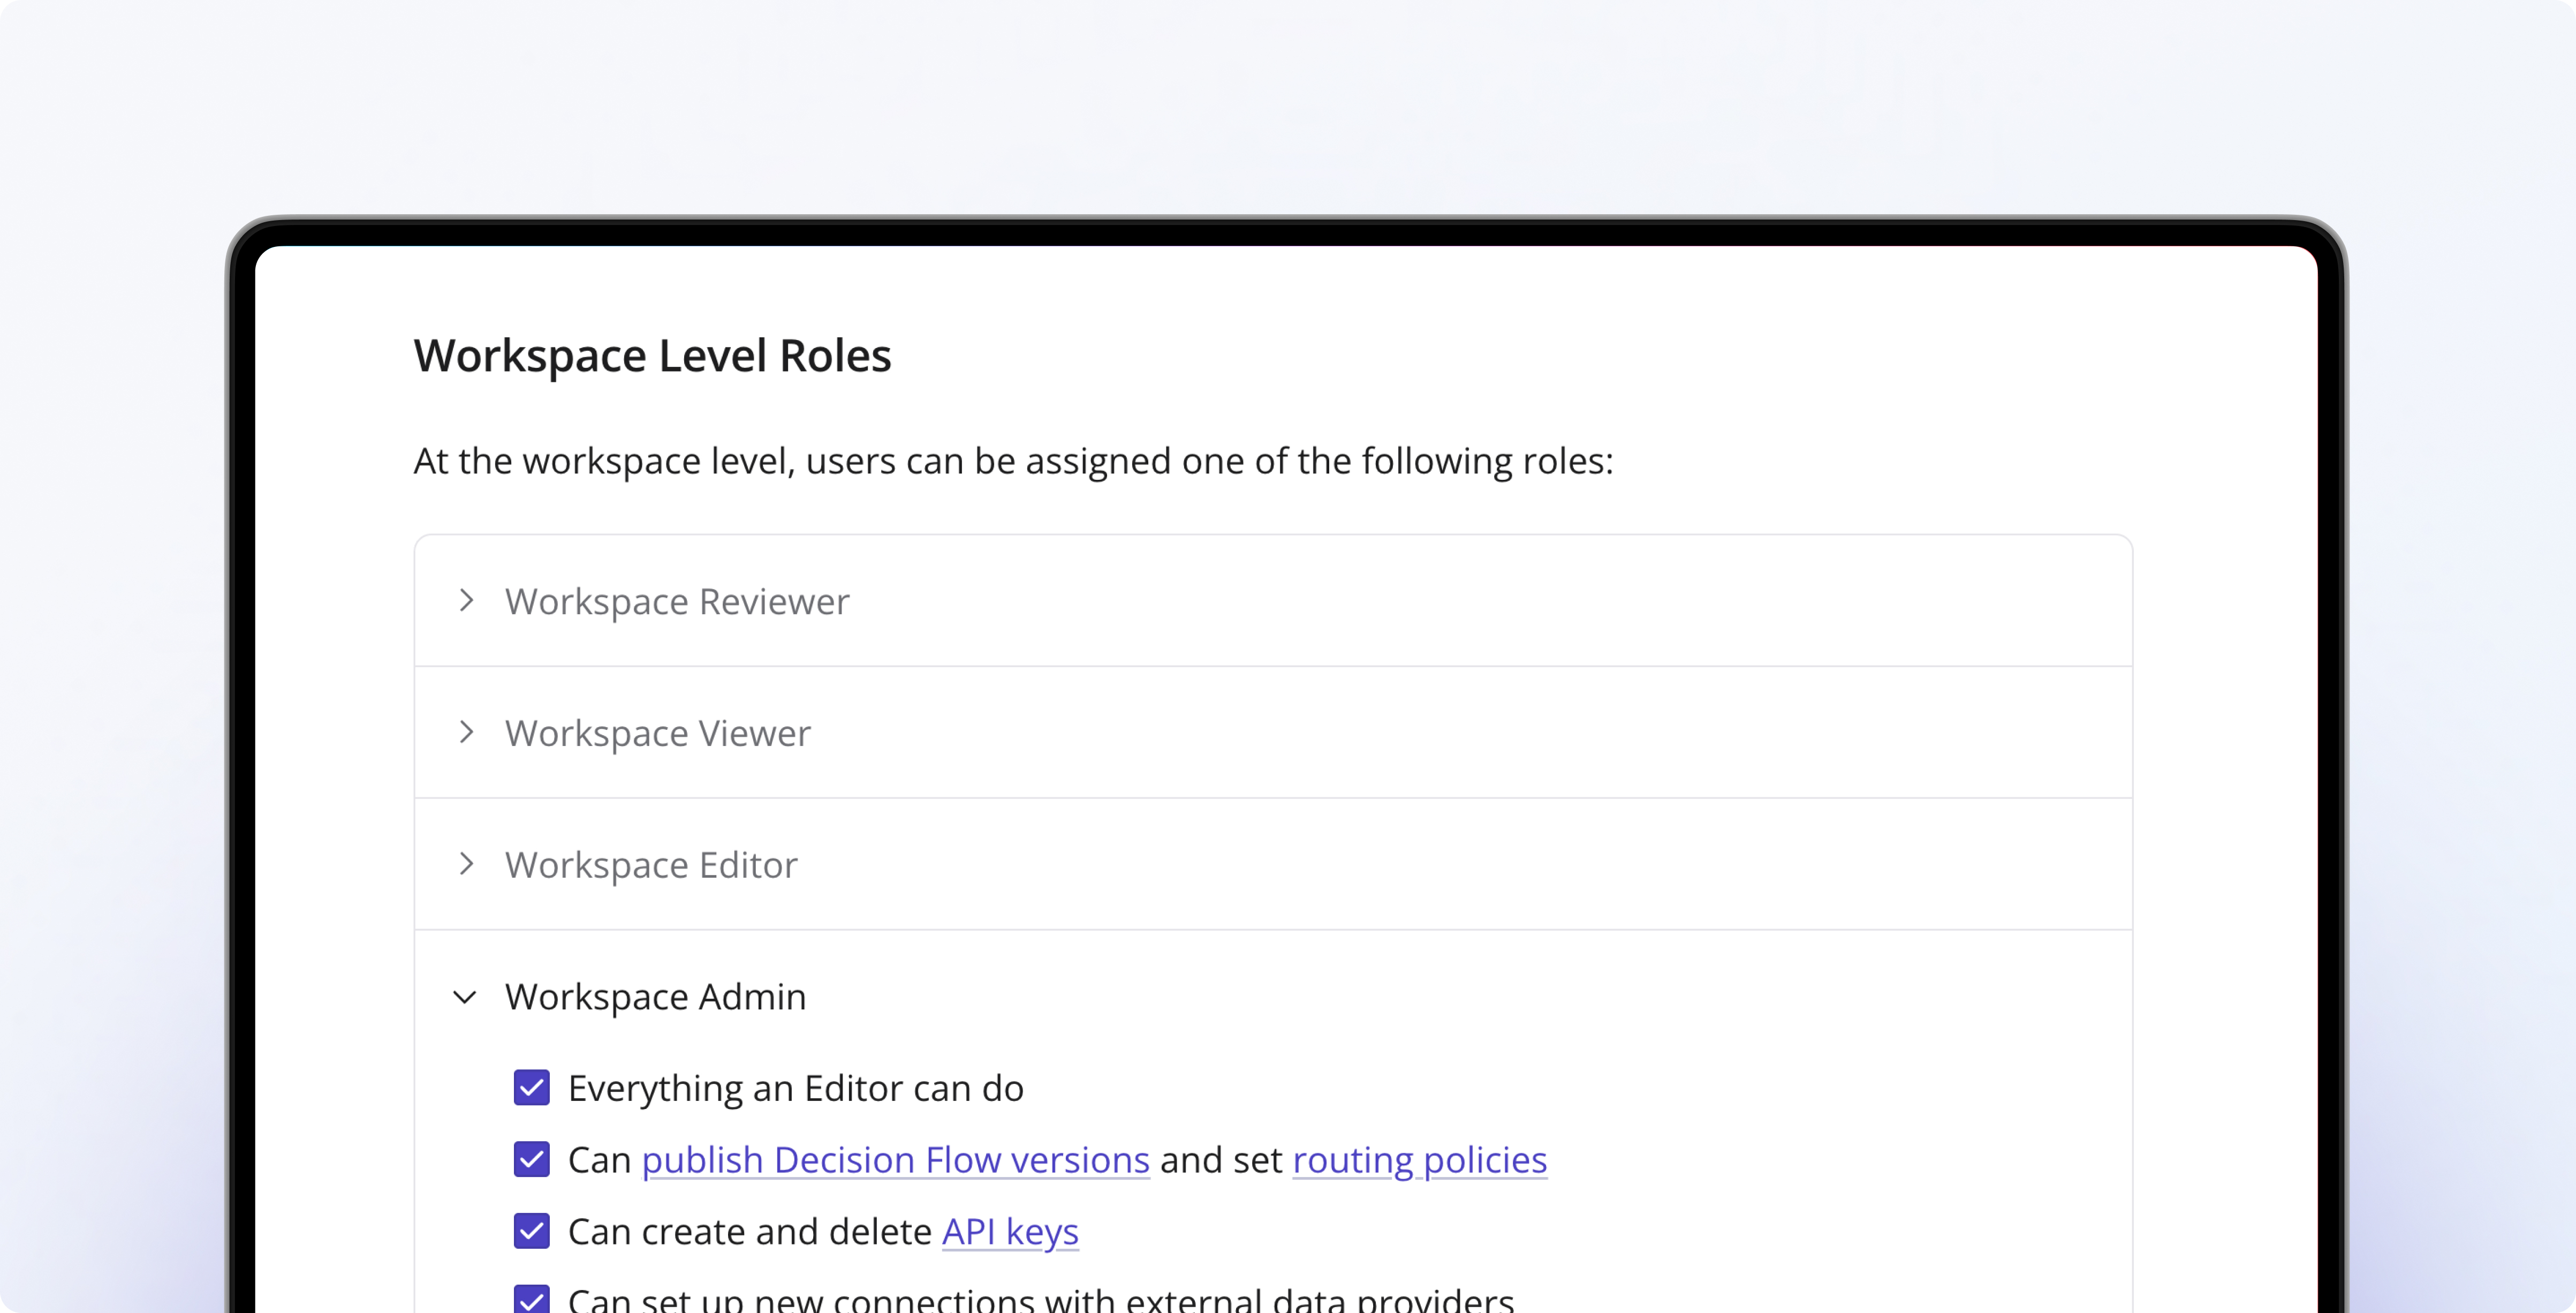This screenshot has width=2576, height=1313.
Task: Click 'Can create and delete' text
Action: 749,1232
